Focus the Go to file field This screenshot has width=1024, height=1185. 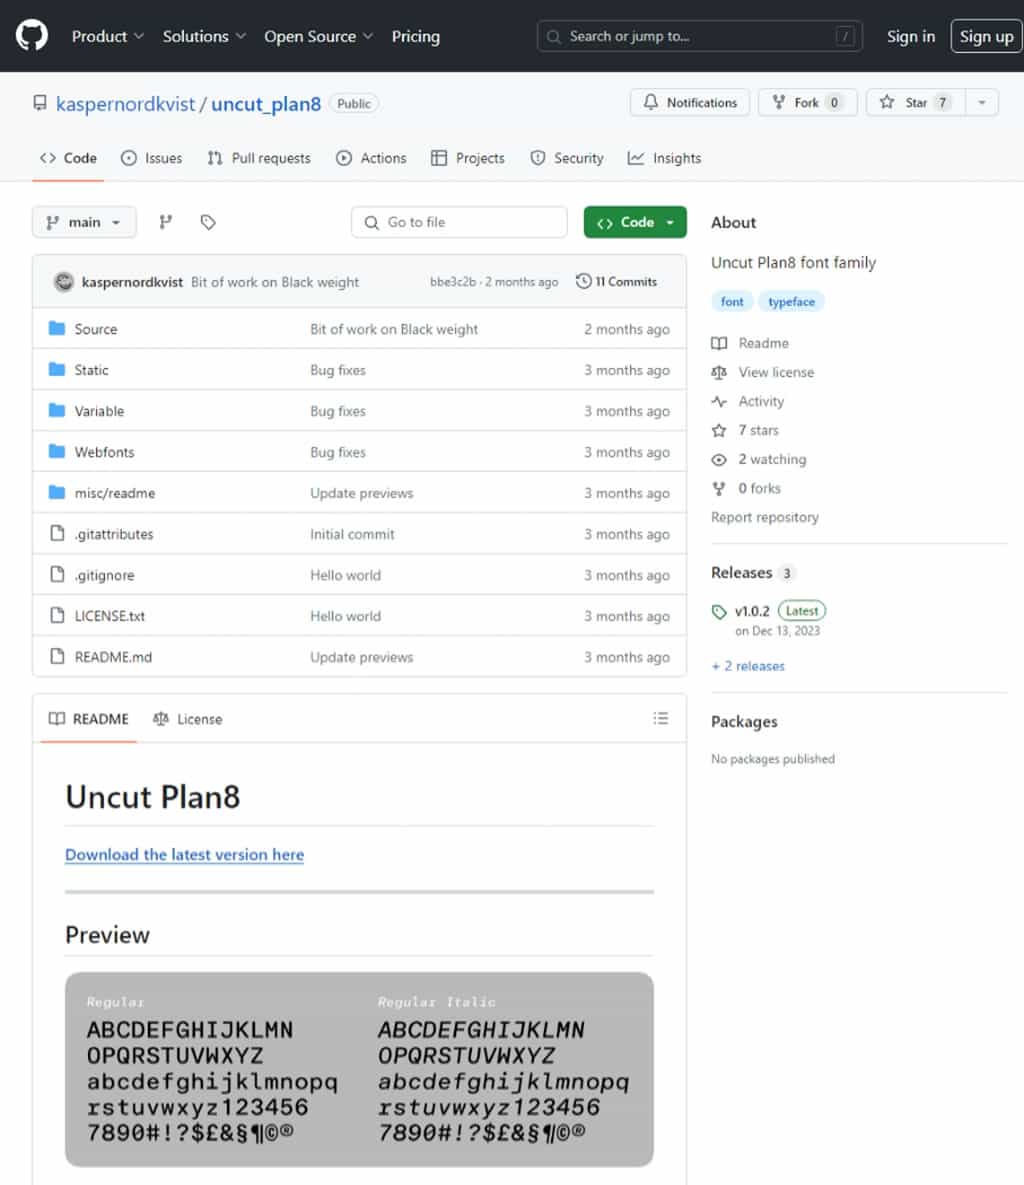tap(459, 222)
